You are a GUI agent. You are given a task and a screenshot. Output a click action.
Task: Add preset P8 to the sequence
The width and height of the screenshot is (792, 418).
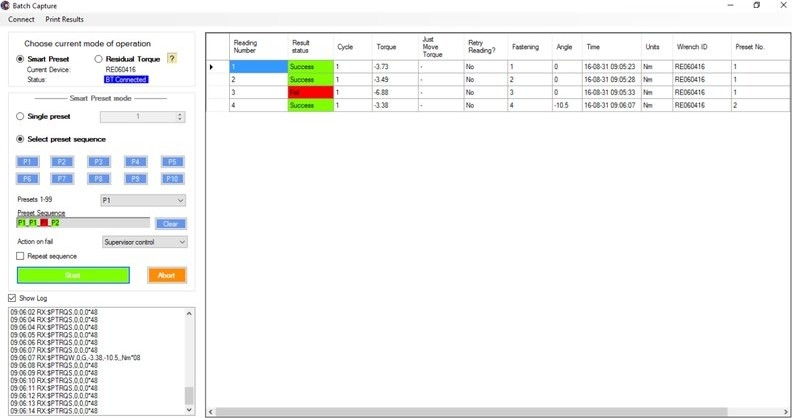99,178
